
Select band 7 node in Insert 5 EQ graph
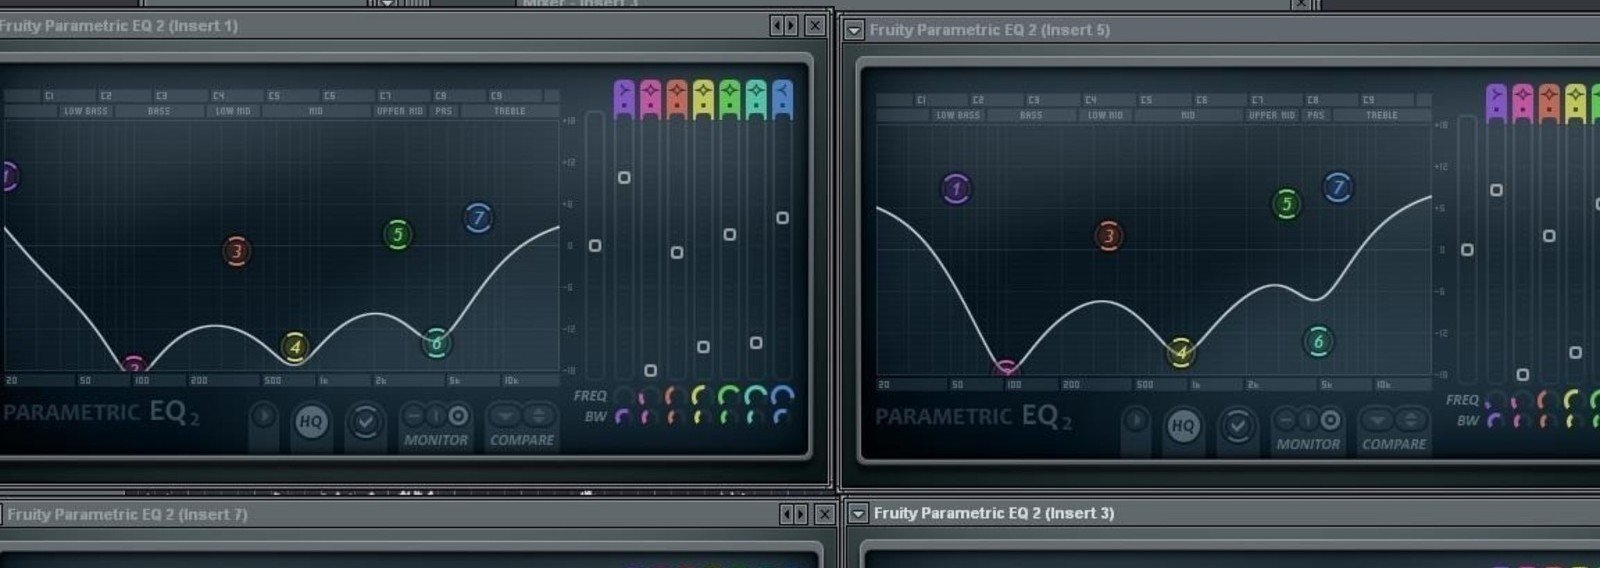(x=1338, y=187)
